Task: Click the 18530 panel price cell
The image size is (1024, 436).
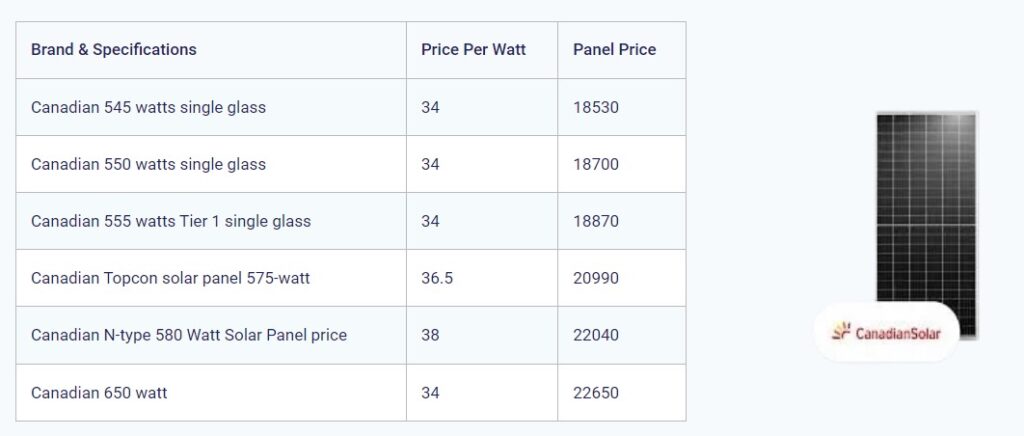Action: click(622, 107)
